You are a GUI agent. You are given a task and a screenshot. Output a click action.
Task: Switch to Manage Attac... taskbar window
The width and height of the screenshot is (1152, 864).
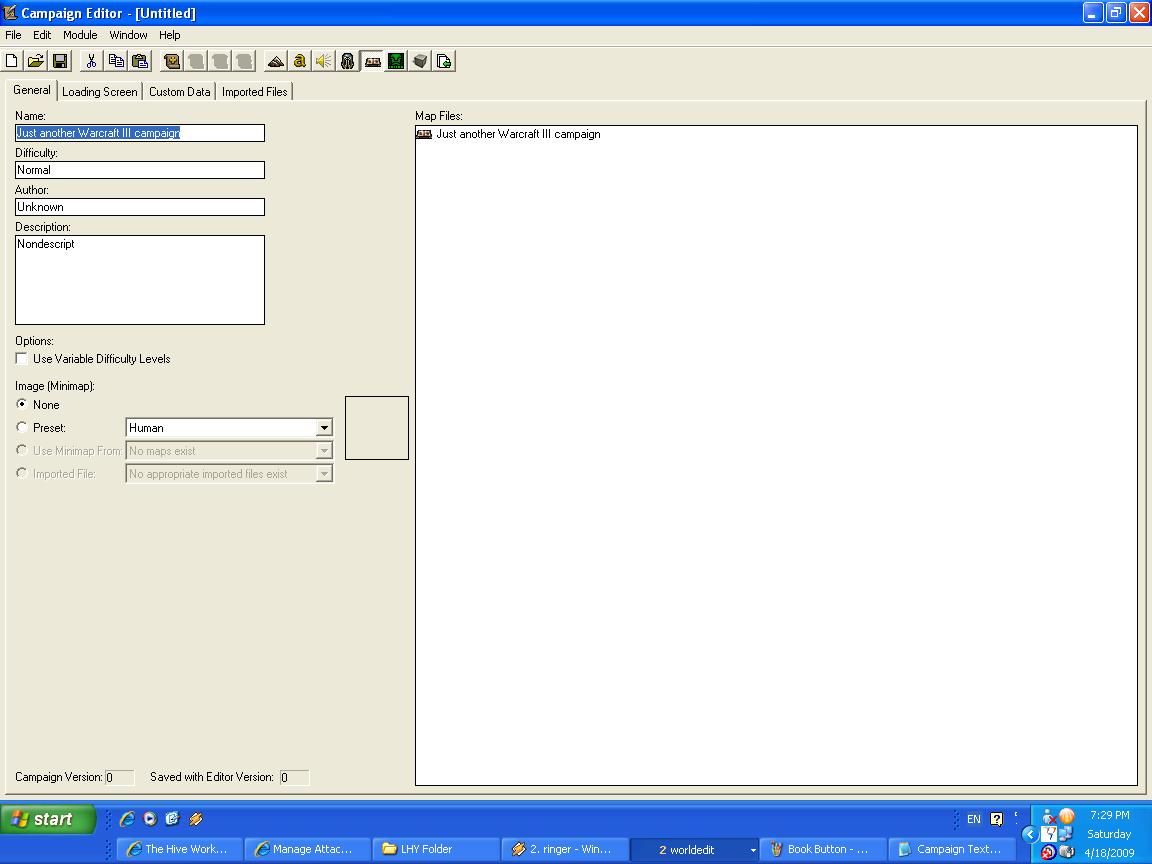click(307, 849)
